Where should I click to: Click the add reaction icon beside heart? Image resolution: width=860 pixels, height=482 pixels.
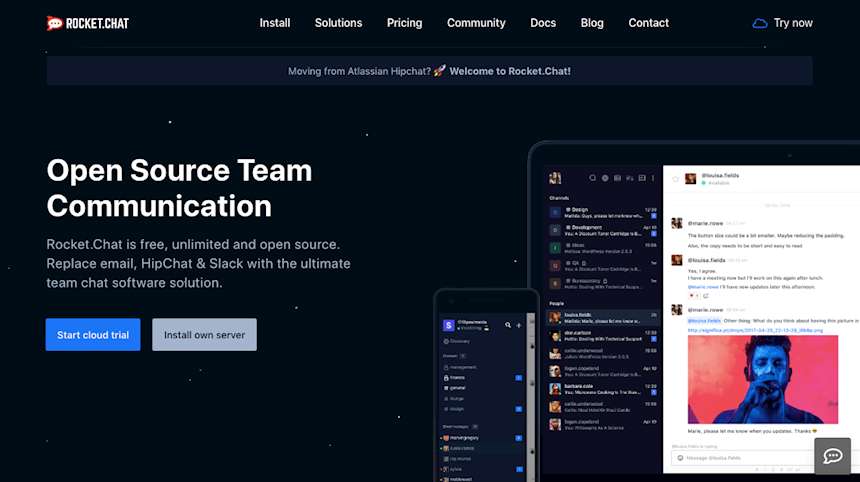706,296
